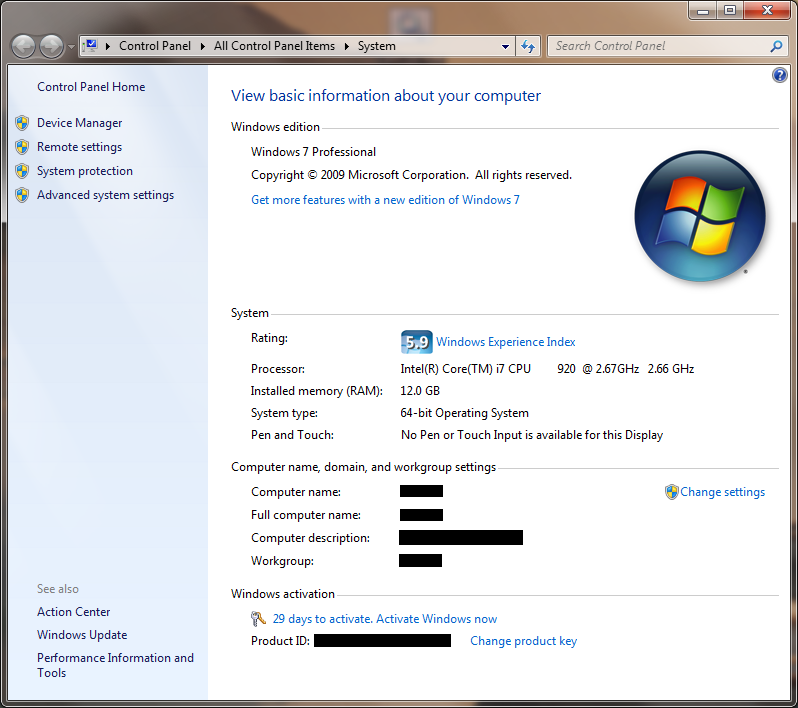Minimize the System window

pos(703,10)
